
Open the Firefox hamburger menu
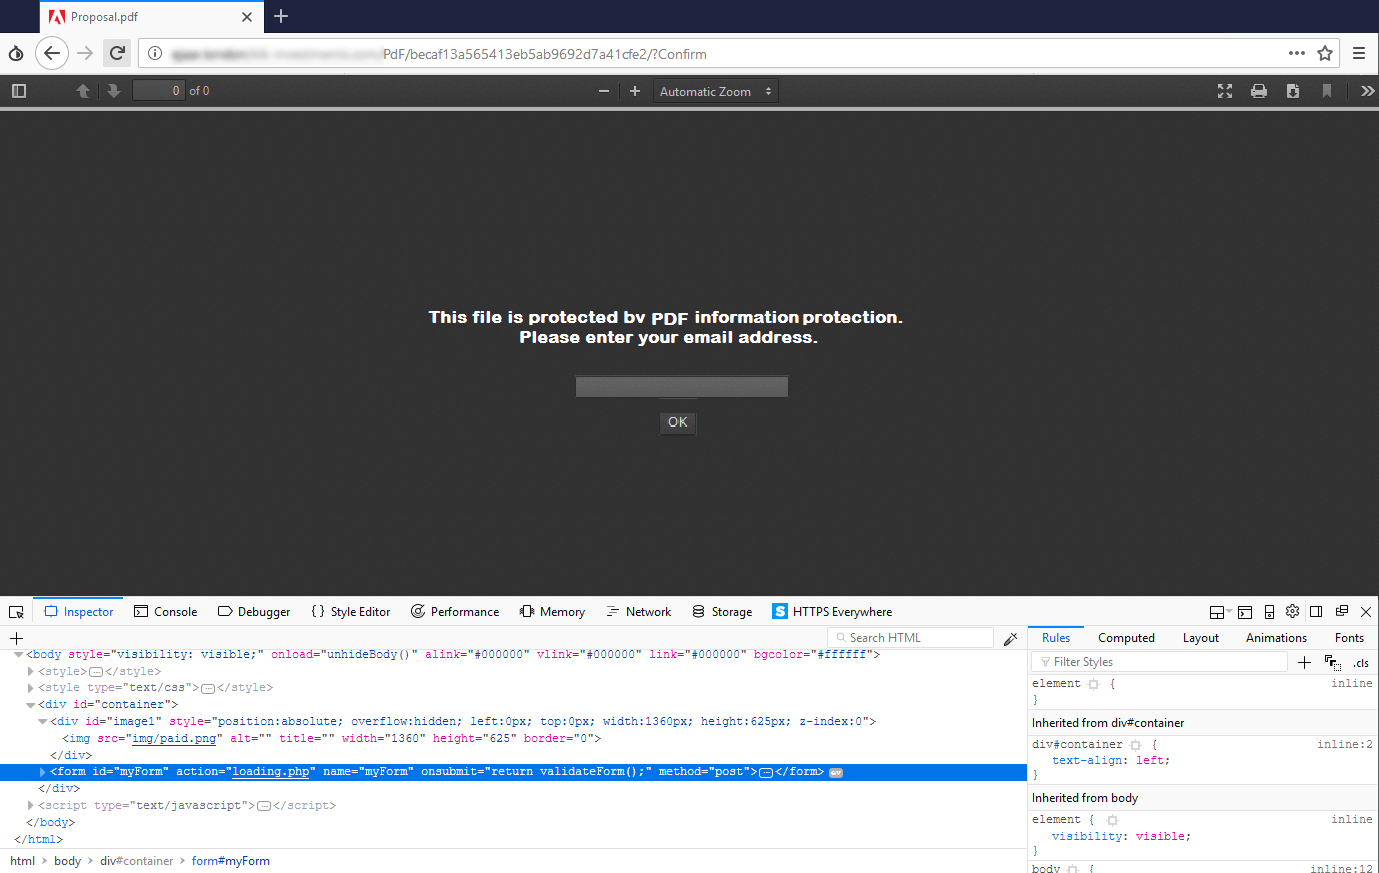pos(1359,54)
